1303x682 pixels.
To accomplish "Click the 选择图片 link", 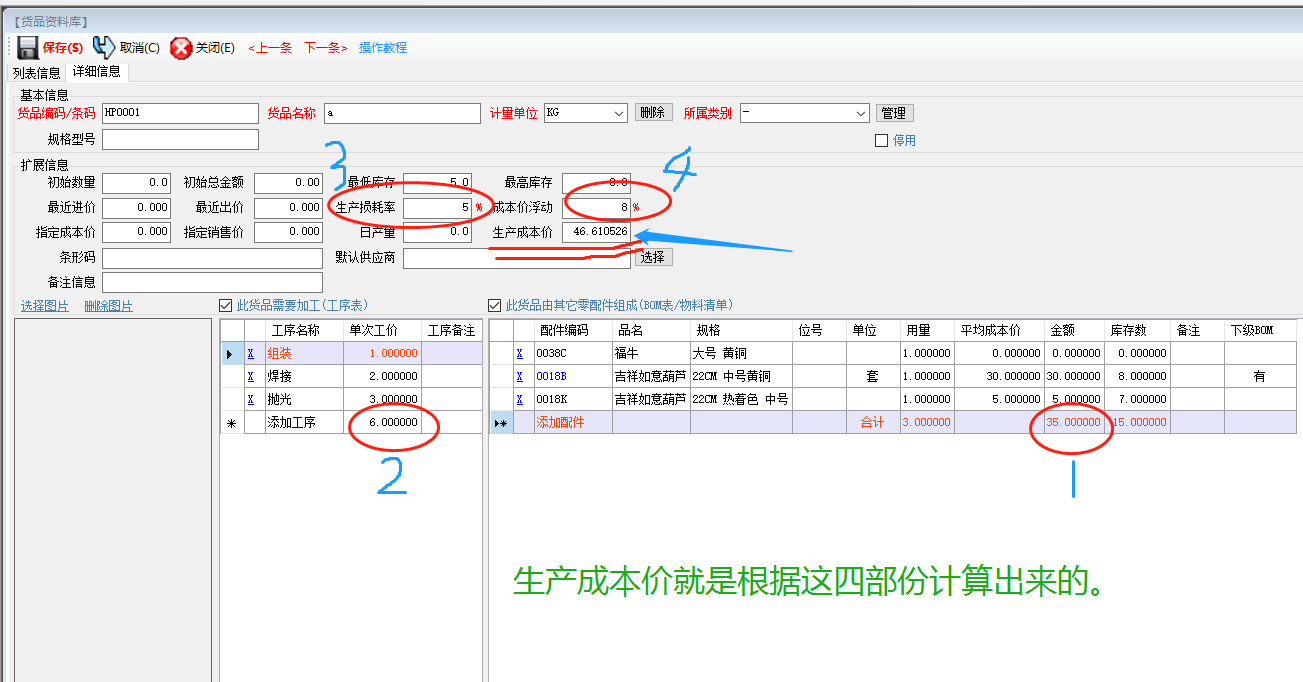I will [44, 305].
